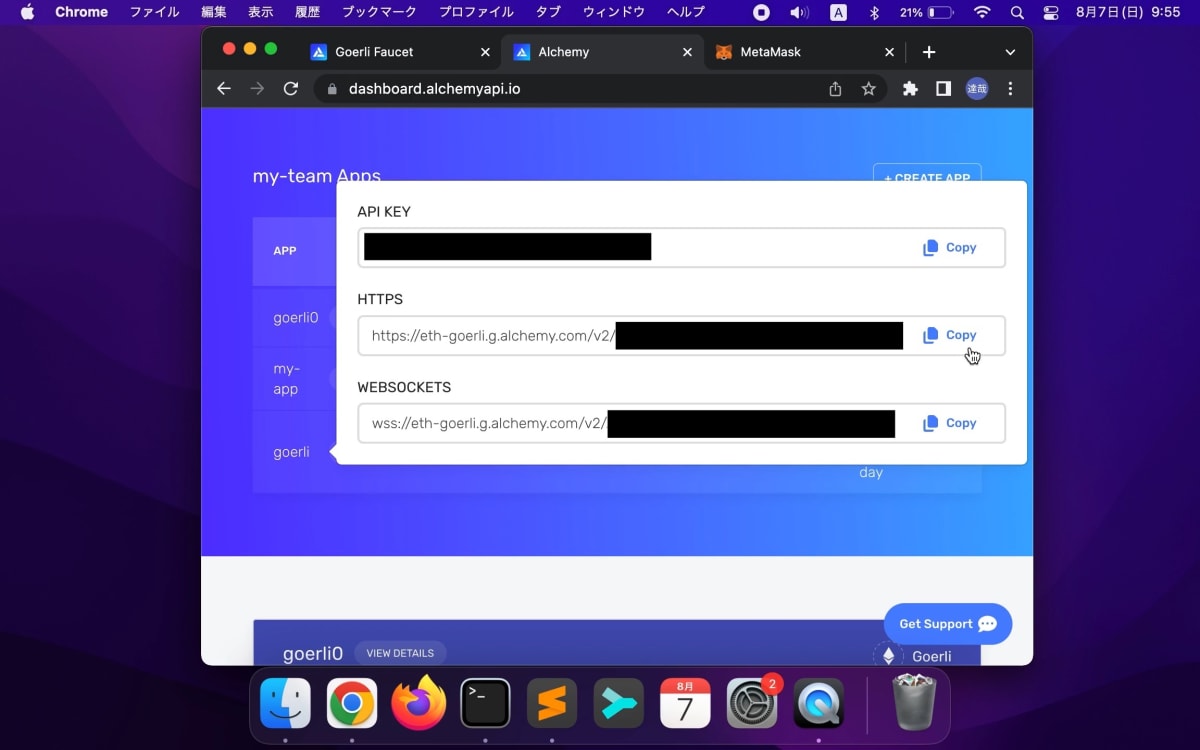Go back to previous page
1200x750 pixels.
coord(224,89)
